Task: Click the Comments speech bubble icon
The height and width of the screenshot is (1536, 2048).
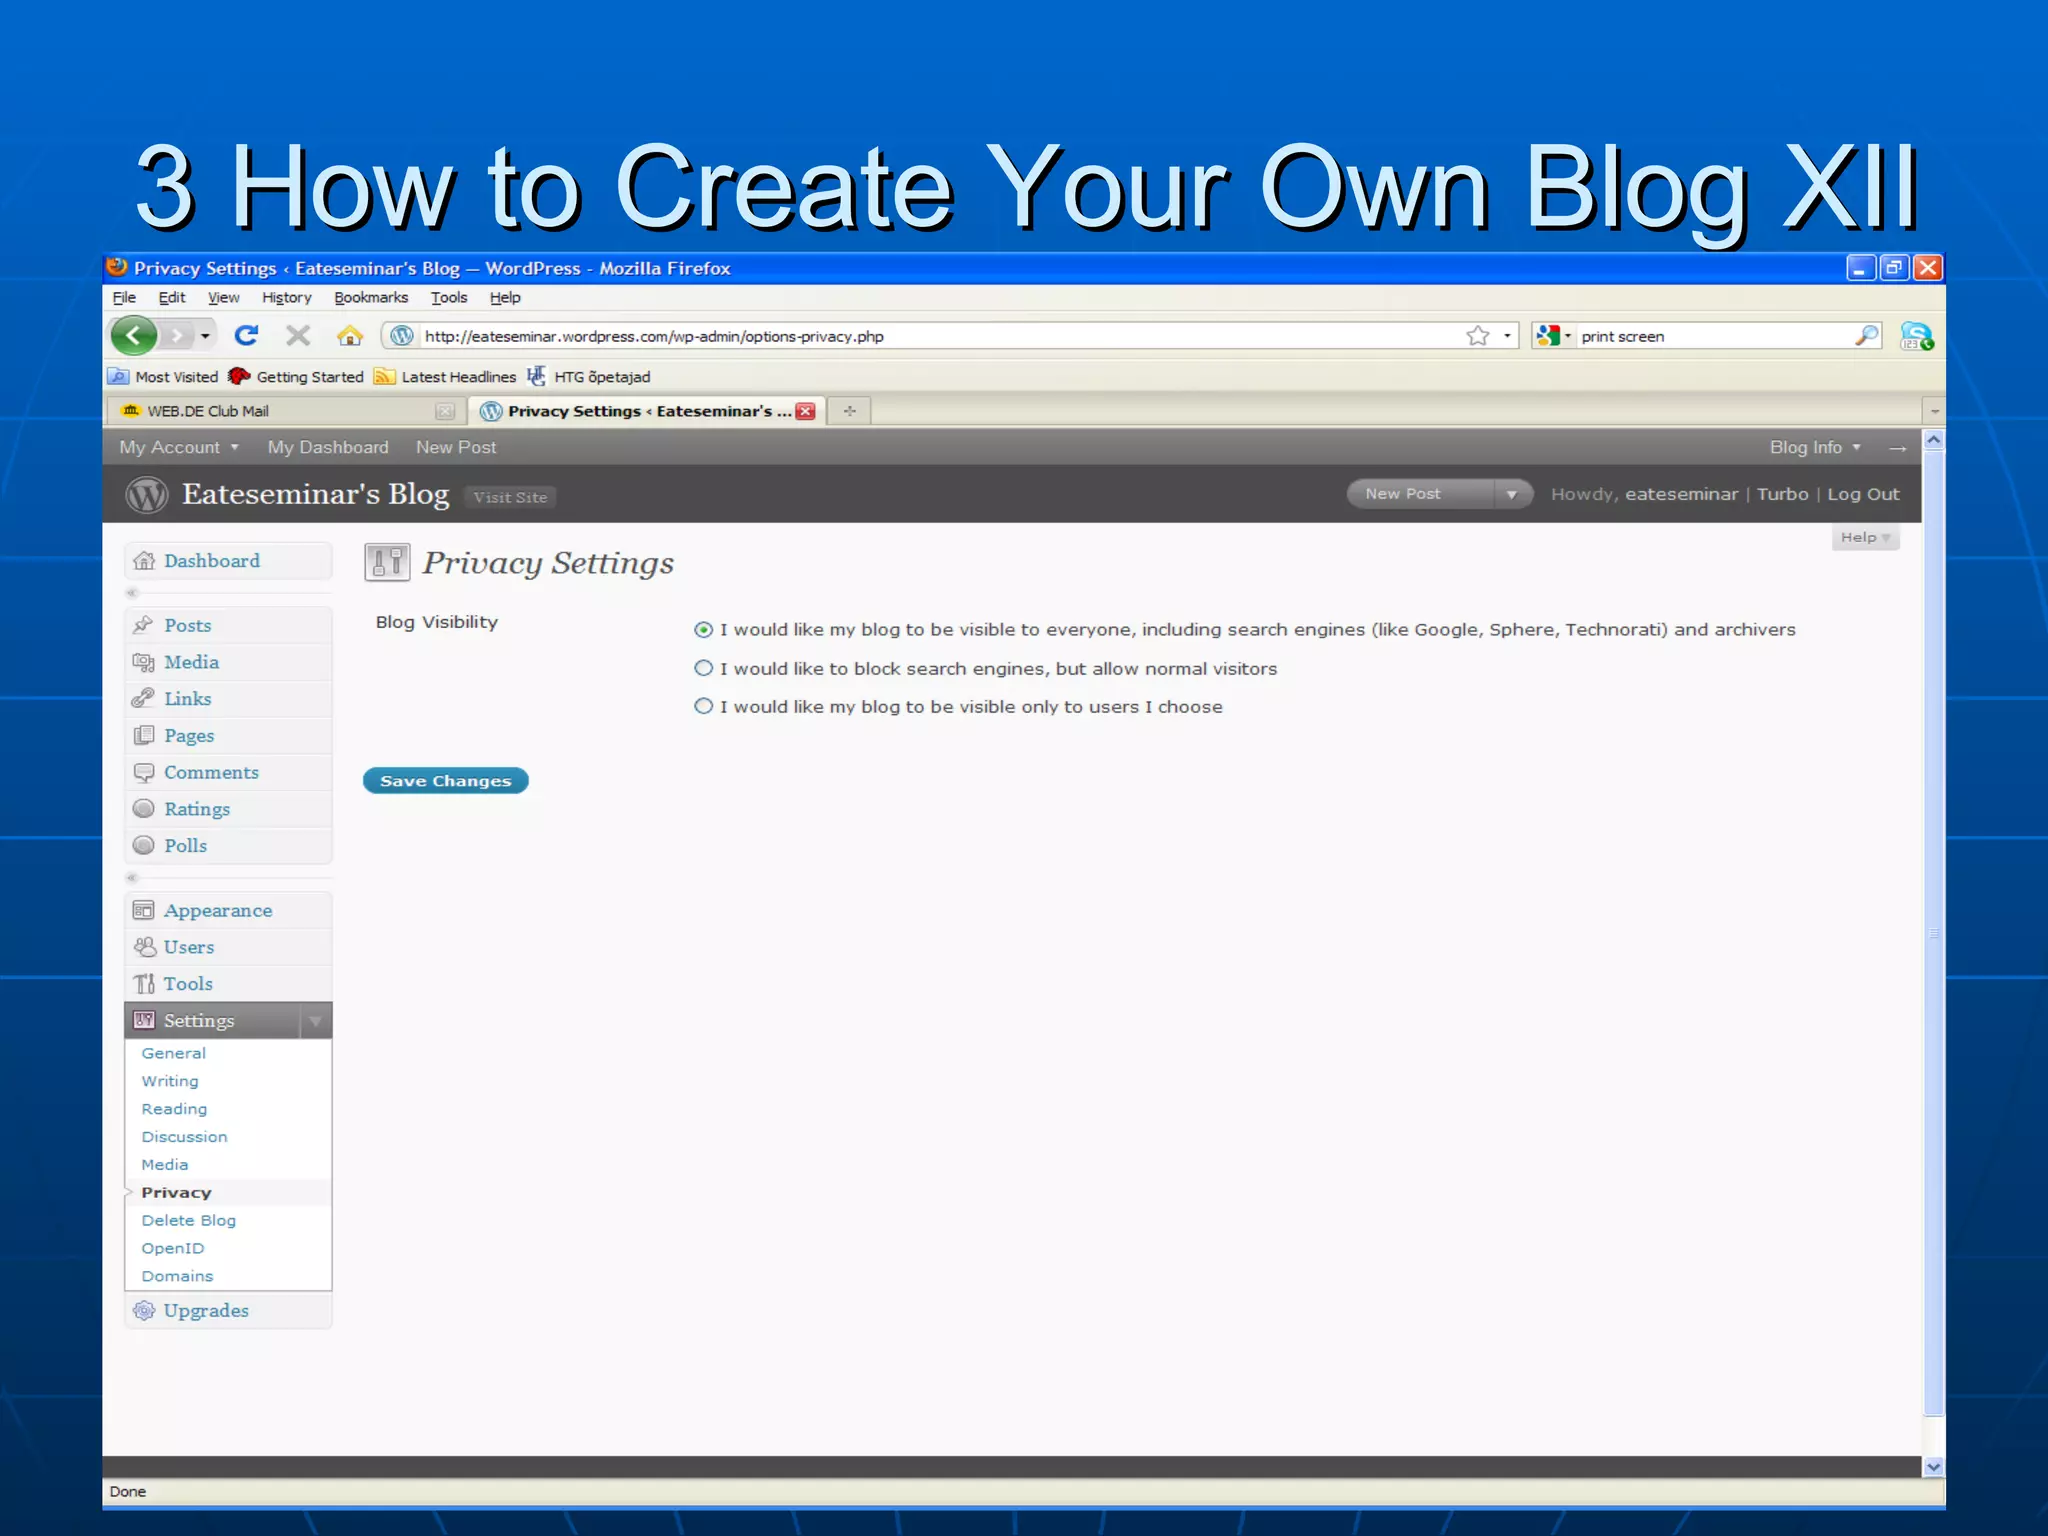Action: click(x=143, y=772)
